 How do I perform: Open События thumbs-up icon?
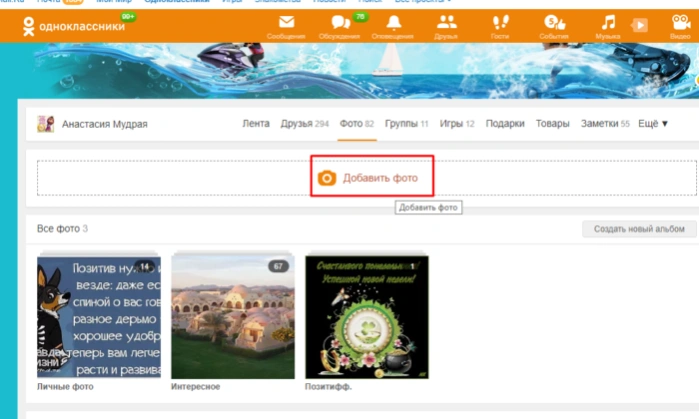[x=554, y=26]
